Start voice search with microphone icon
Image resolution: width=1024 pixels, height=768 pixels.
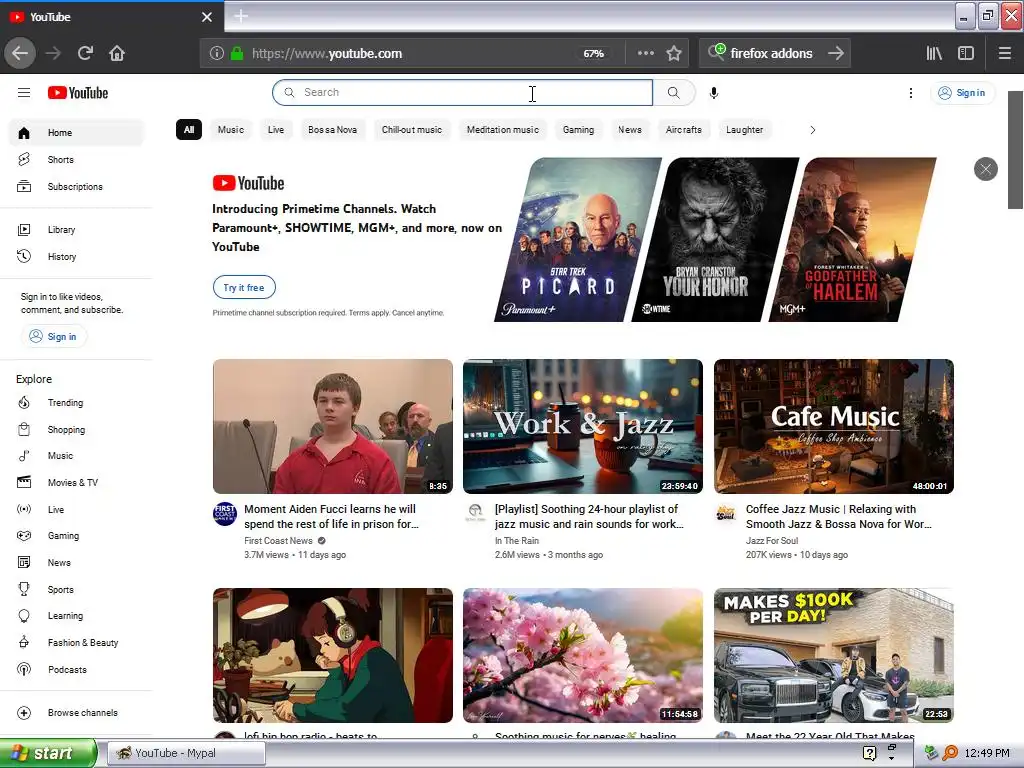(x=714, y=93)
